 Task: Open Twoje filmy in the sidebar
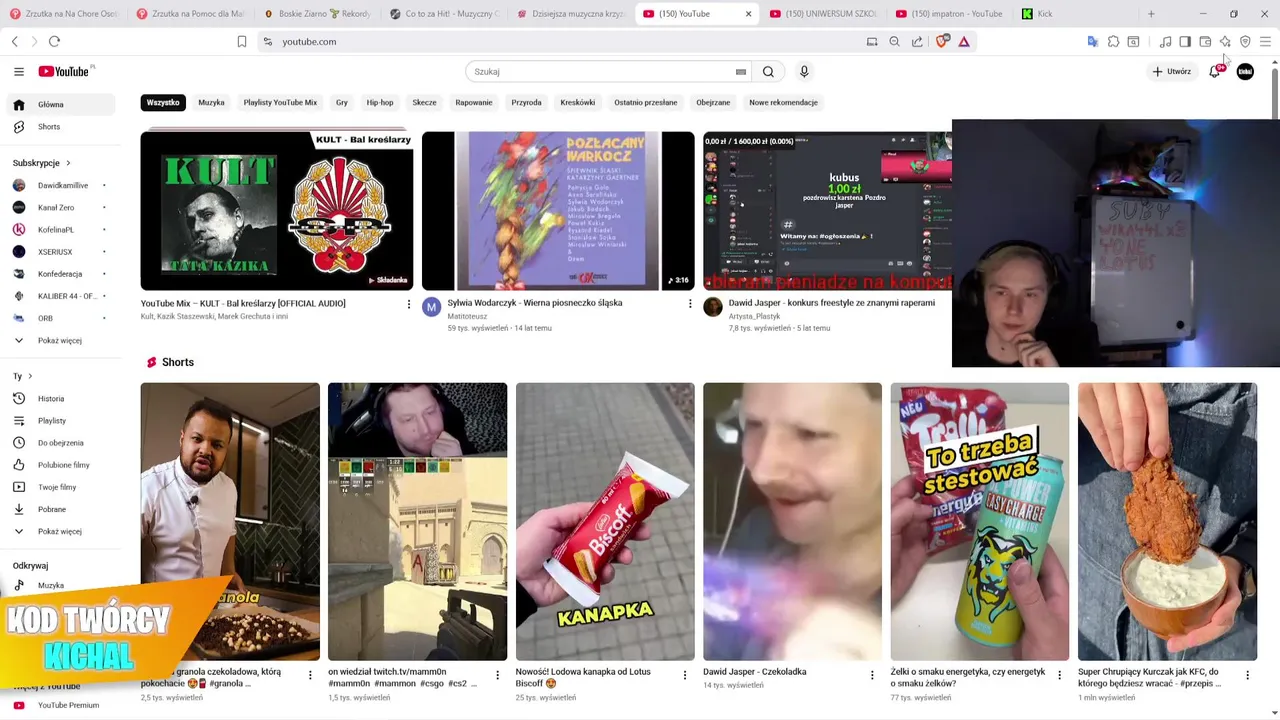tap(60, 487)
